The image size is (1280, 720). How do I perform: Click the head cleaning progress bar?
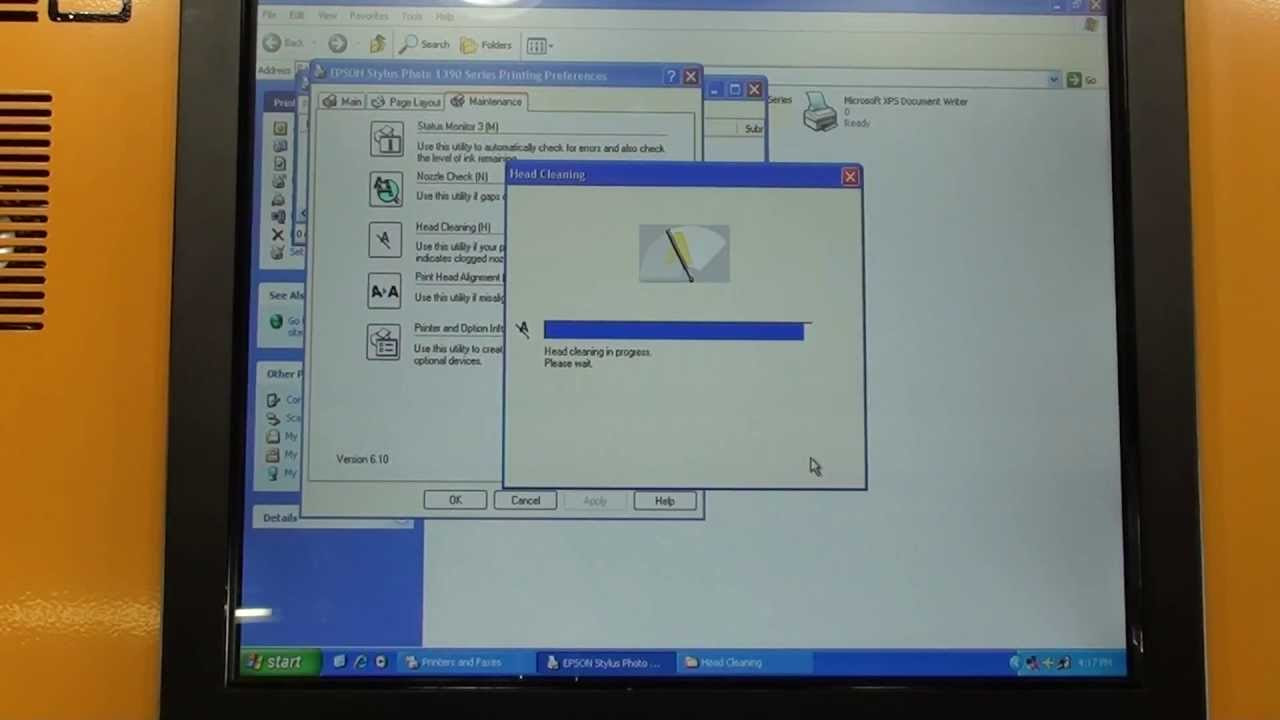click(674, 331)
